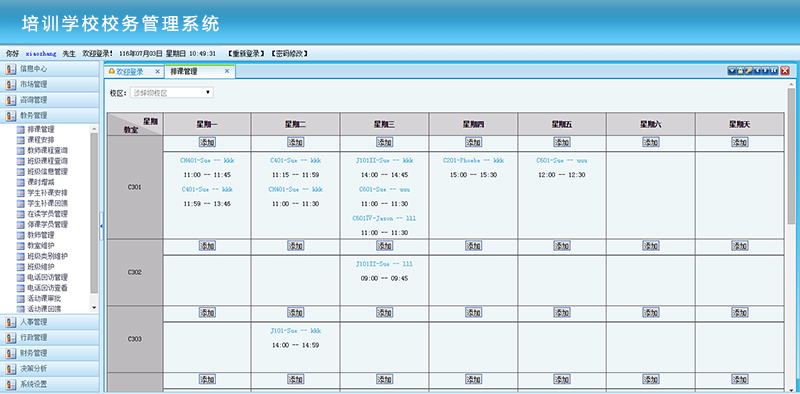Viewport: 800px width, 394px height.
Task: Click the red X close-all-tabs icon
Action: (785, 70)
